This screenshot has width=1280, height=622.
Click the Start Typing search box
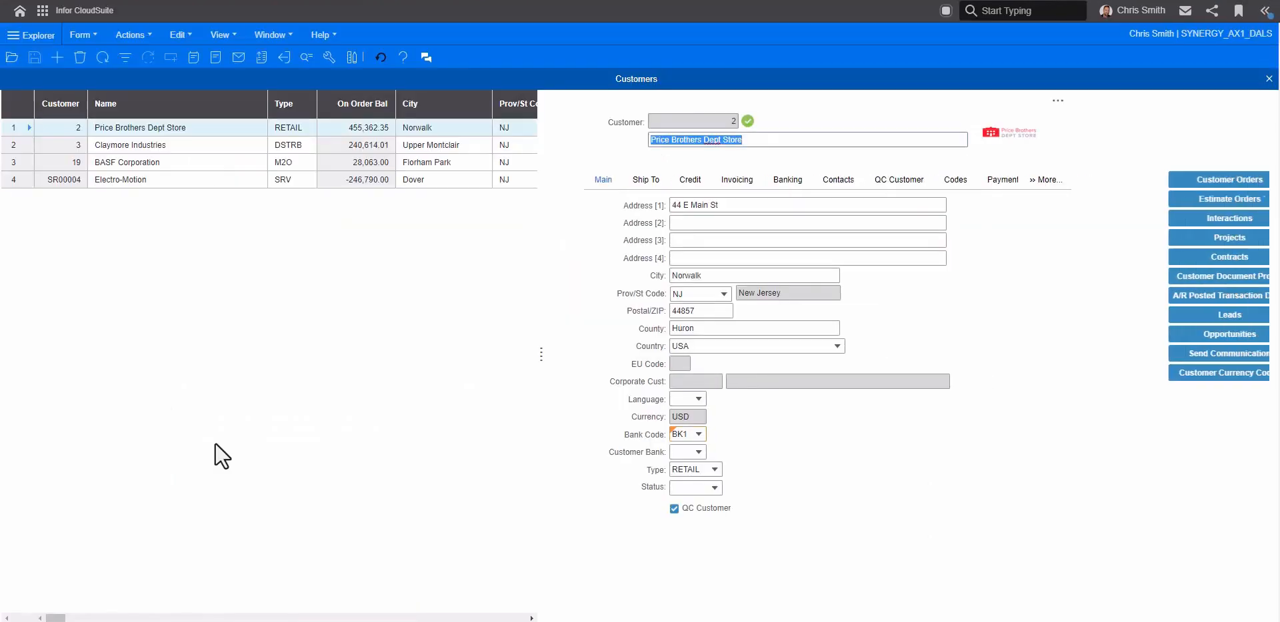coord(1022,10)
